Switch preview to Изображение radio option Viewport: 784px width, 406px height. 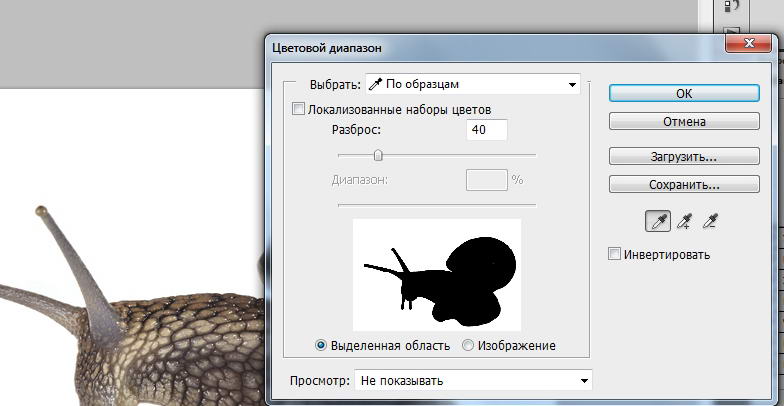point(468,346)
